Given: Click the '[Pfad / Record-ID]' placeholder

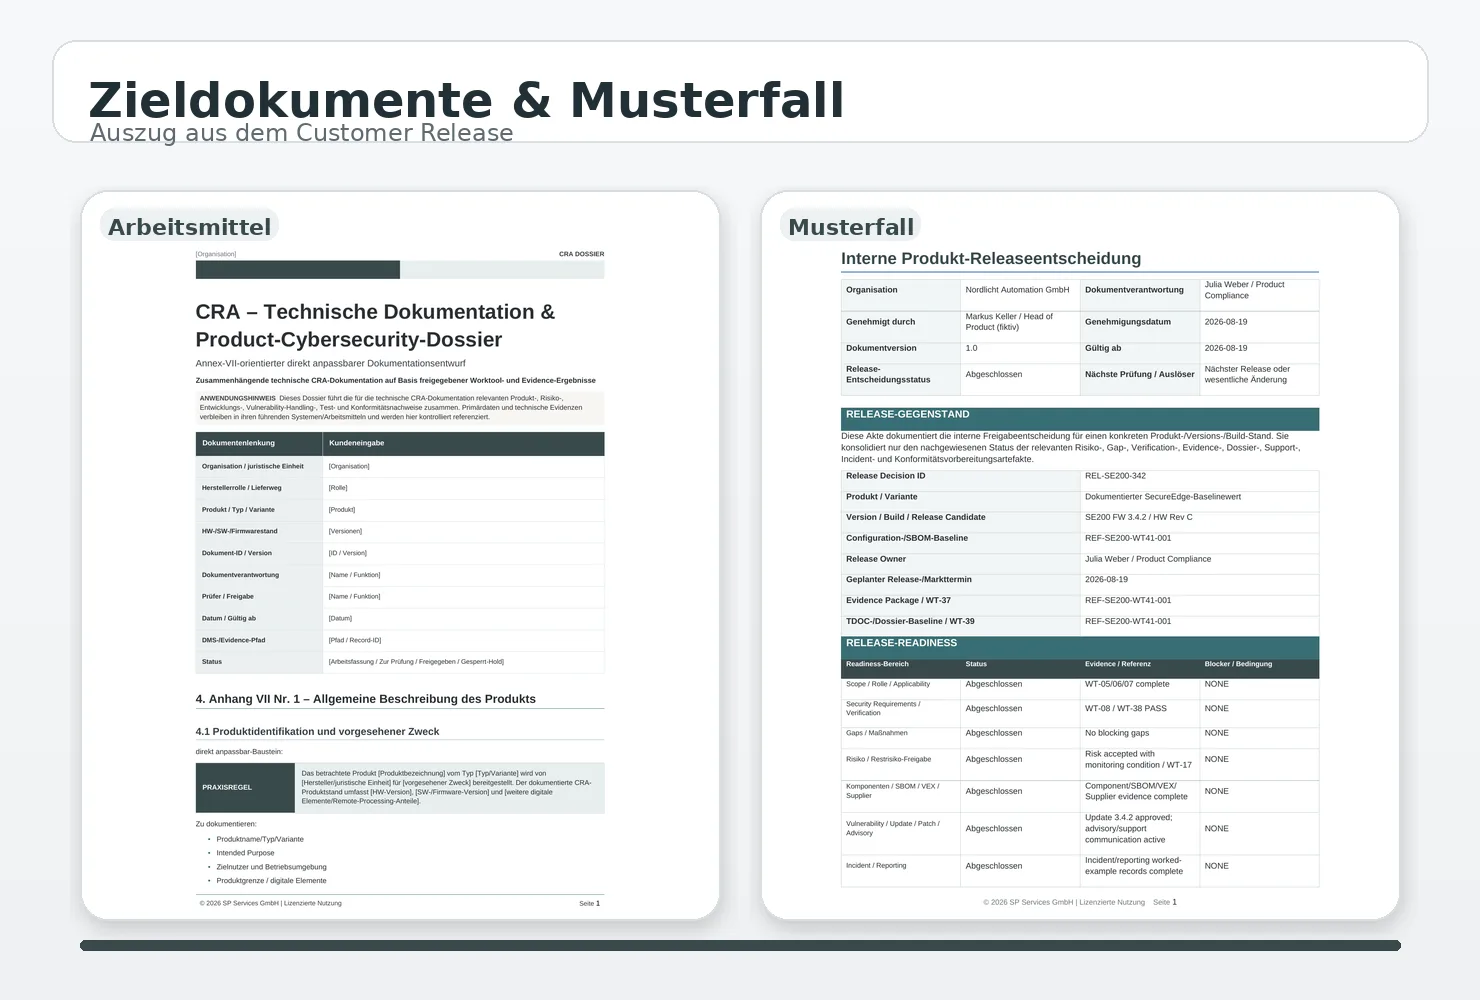Looking at the screenshot, I should coord(355,640).
